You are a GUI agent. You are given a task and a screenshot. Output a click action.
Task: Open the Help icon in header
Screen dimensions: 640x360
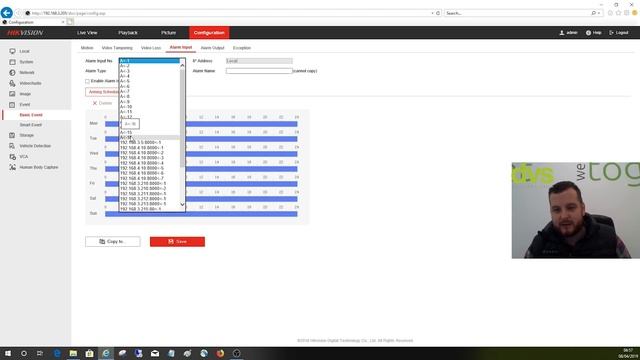click(588, 33)
